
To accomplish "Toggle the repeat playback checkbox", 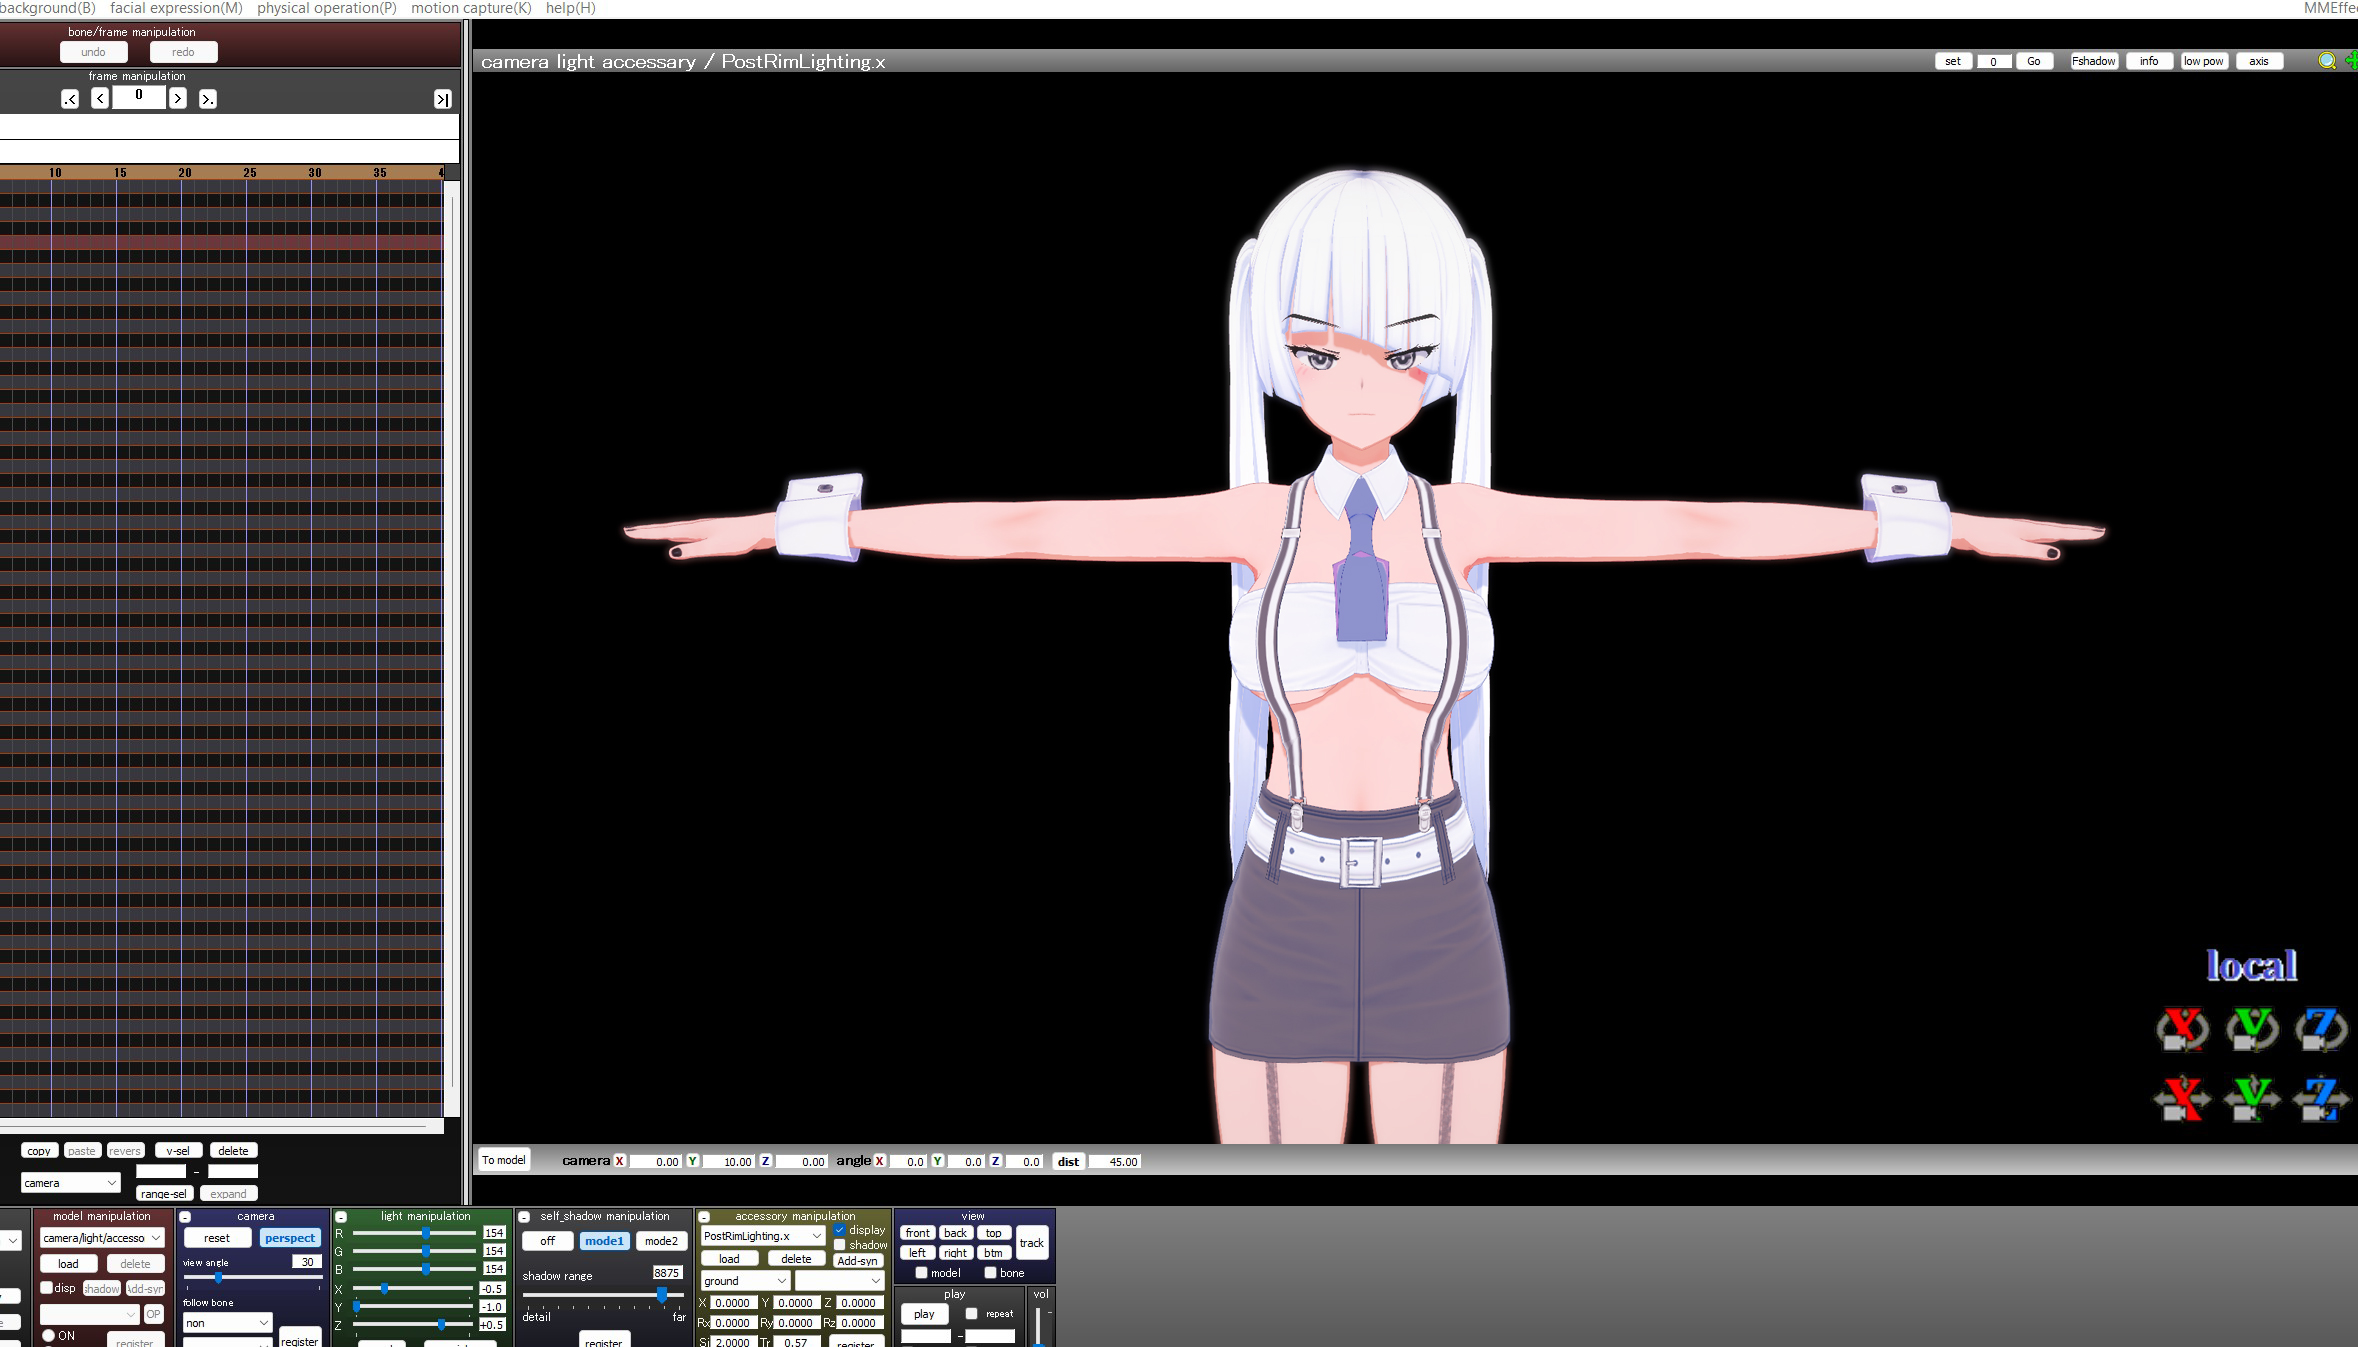I will (971, 1314).
